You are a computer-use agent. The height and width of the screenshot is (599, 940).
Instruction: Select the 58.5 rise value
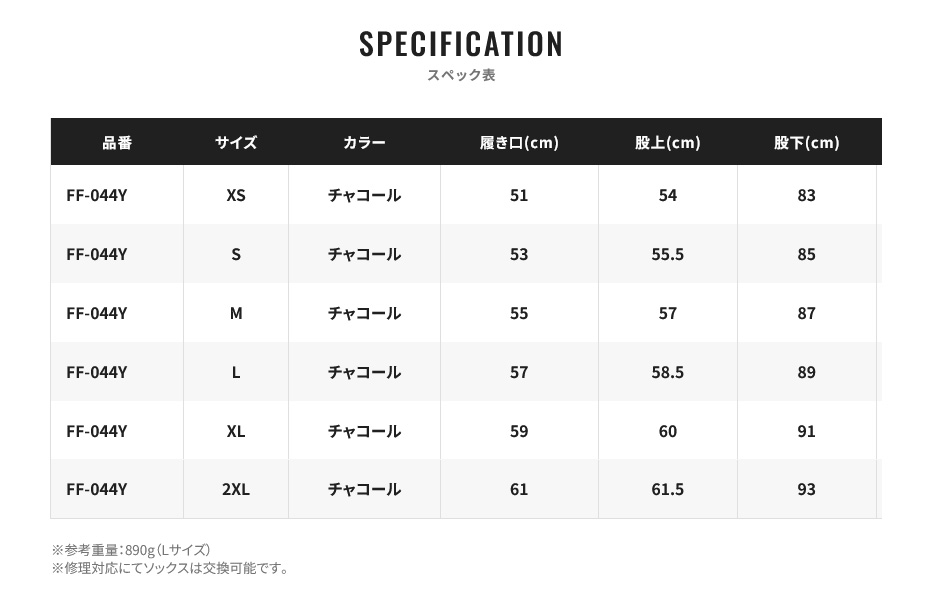coord(667,372)
